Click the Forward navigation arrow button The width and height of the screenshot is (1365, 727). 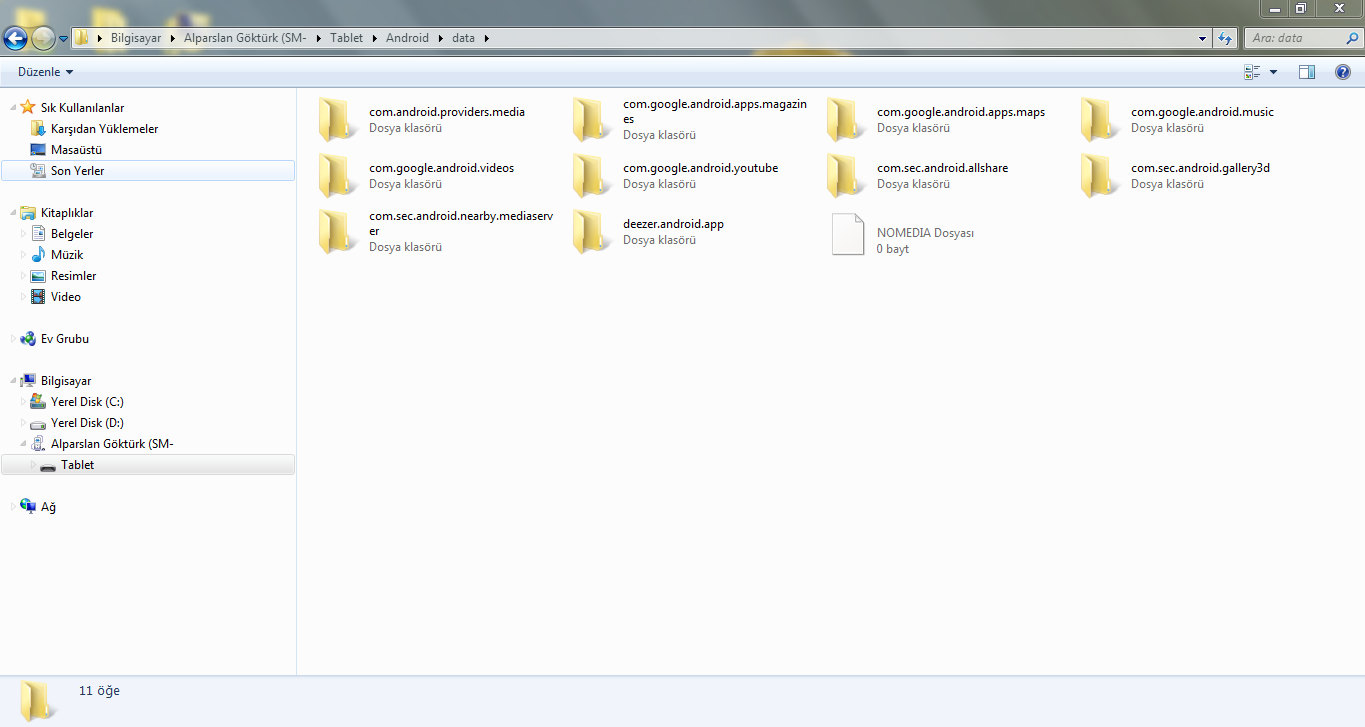(x=43, y=38)
